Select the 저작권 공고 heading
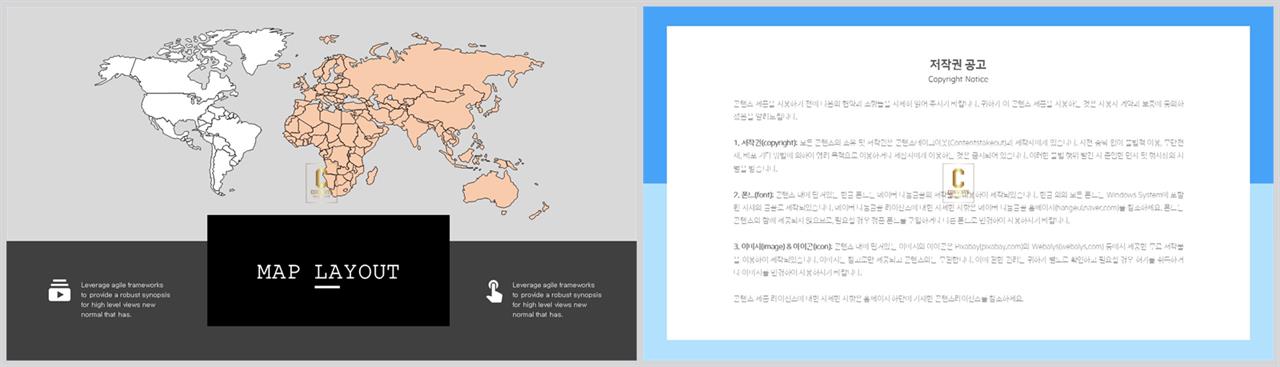Viewport: 1280px width, 367px height. click(958, 63)
